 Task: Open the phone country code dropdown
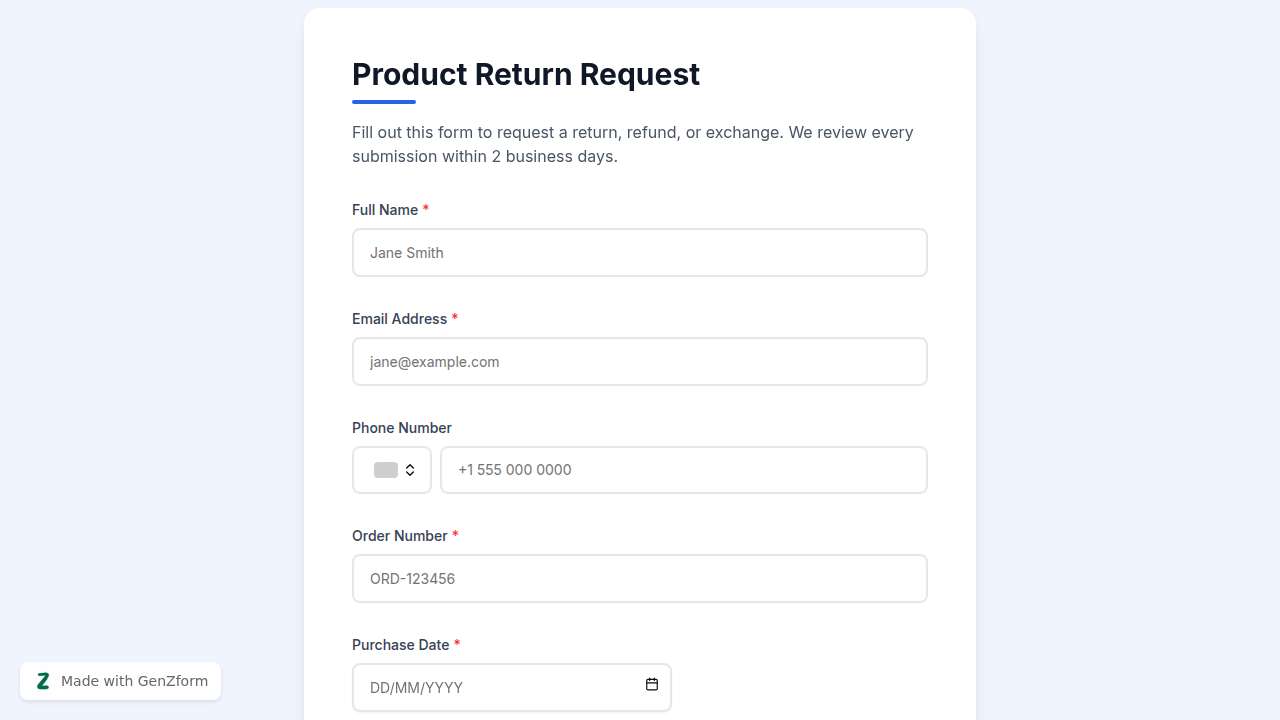(x=392, y=470)
